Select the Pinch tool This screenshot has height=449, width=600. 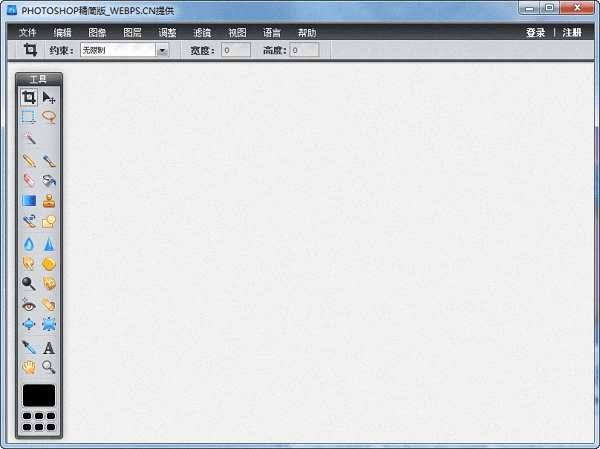[49, 324]
